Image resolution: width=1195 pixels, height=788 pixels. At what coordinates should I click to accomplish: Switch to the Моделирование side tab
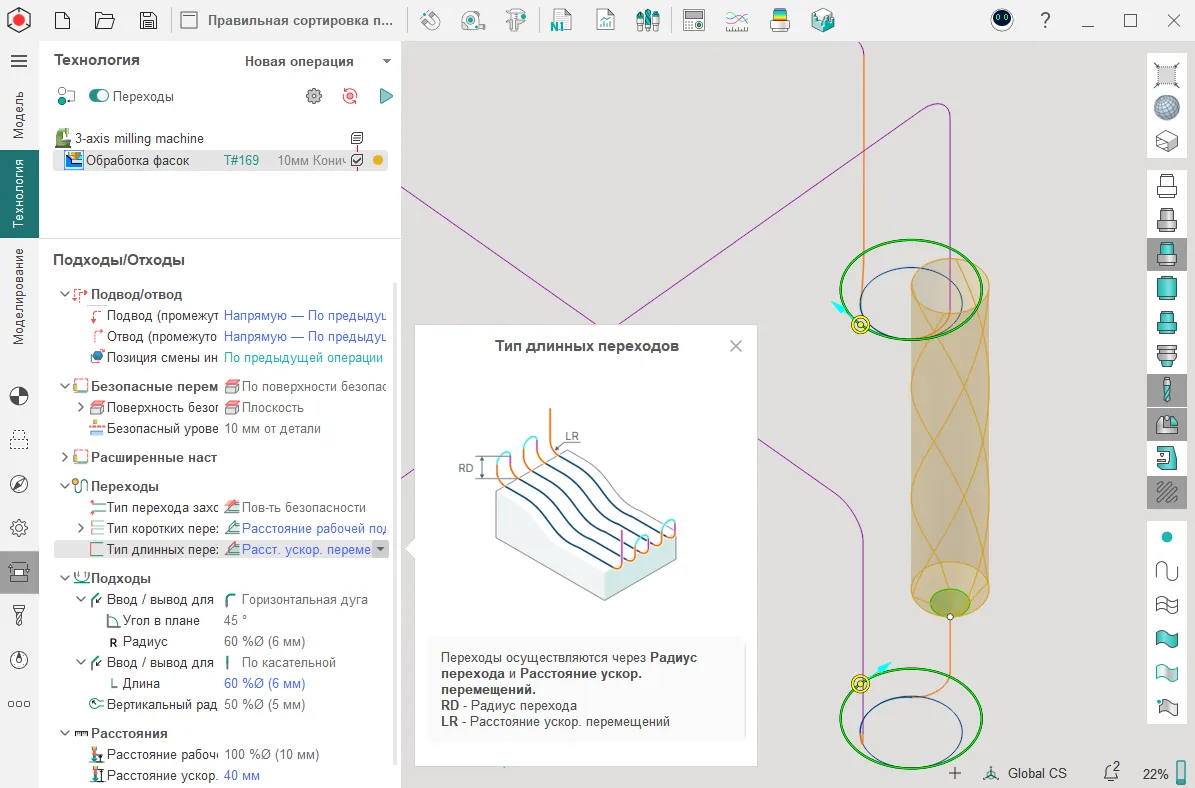(19, 297)
